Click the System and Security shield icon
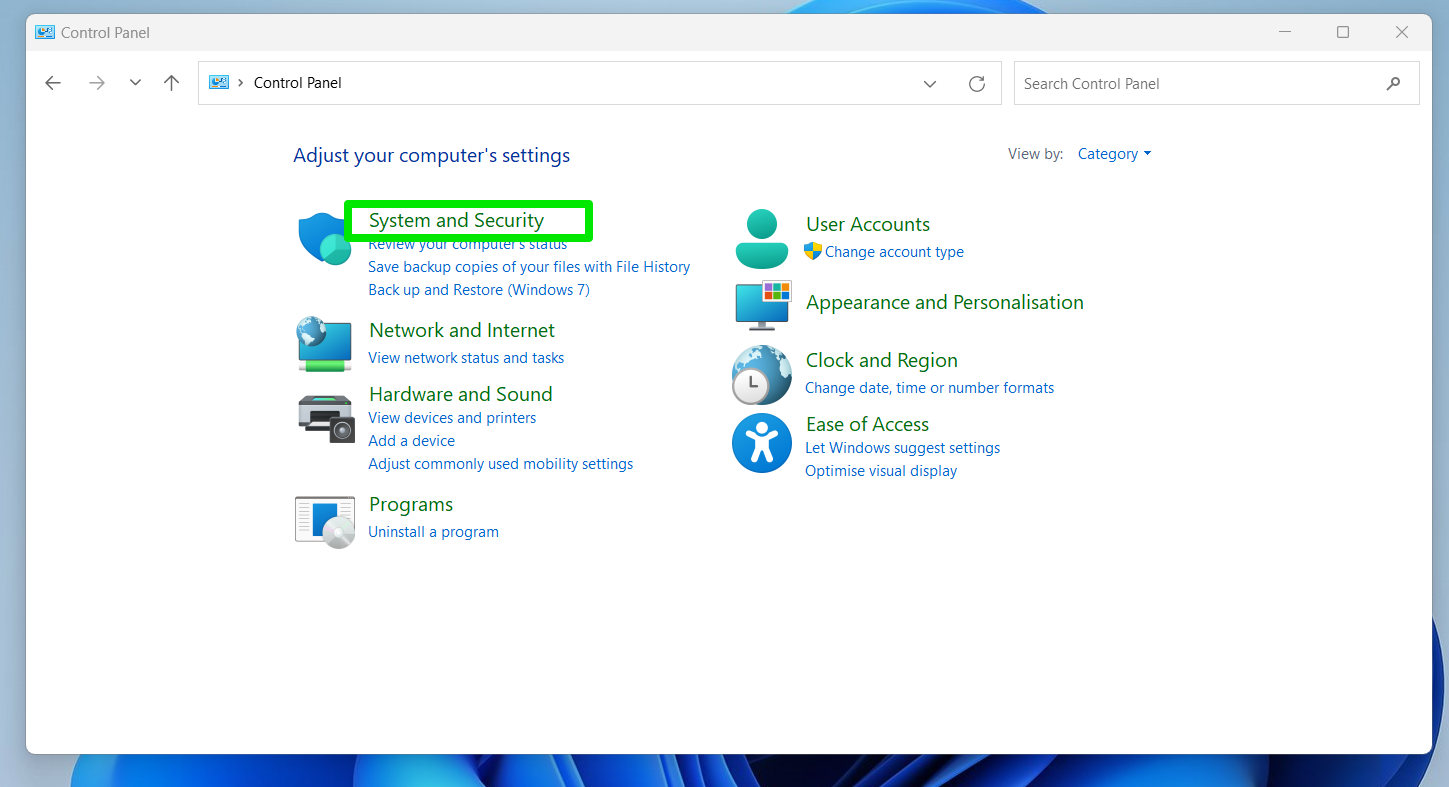1449x787 pixels. point(324,239)
